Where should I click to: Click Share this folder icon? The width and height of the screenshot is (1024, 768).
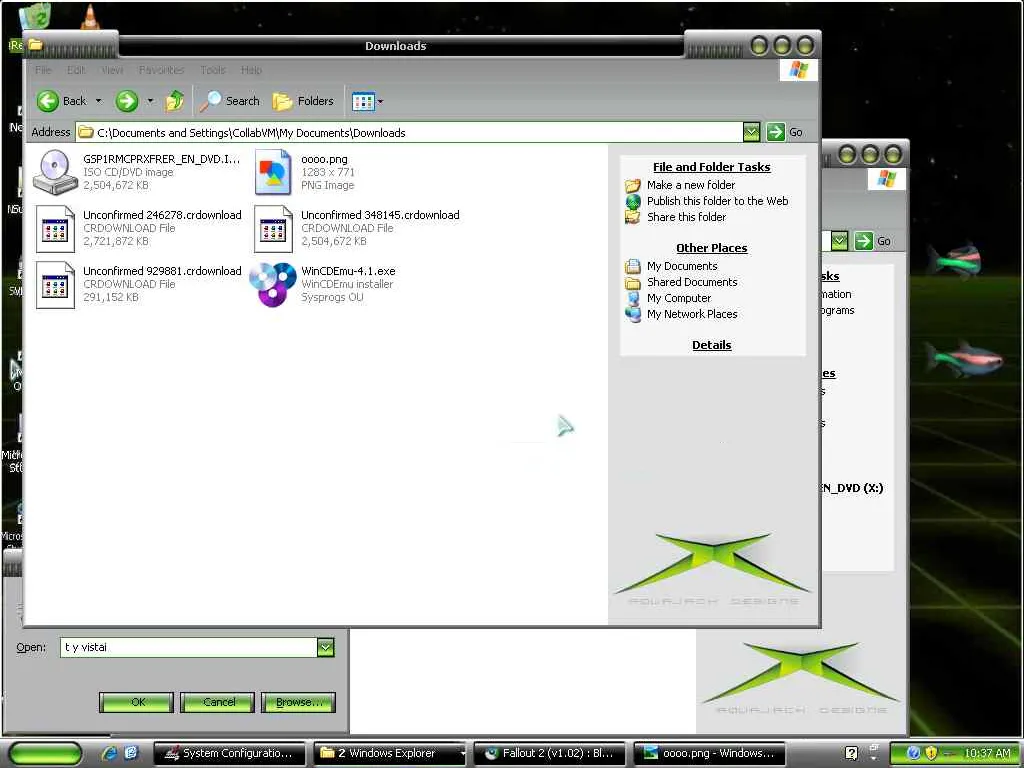pos(633,217)
